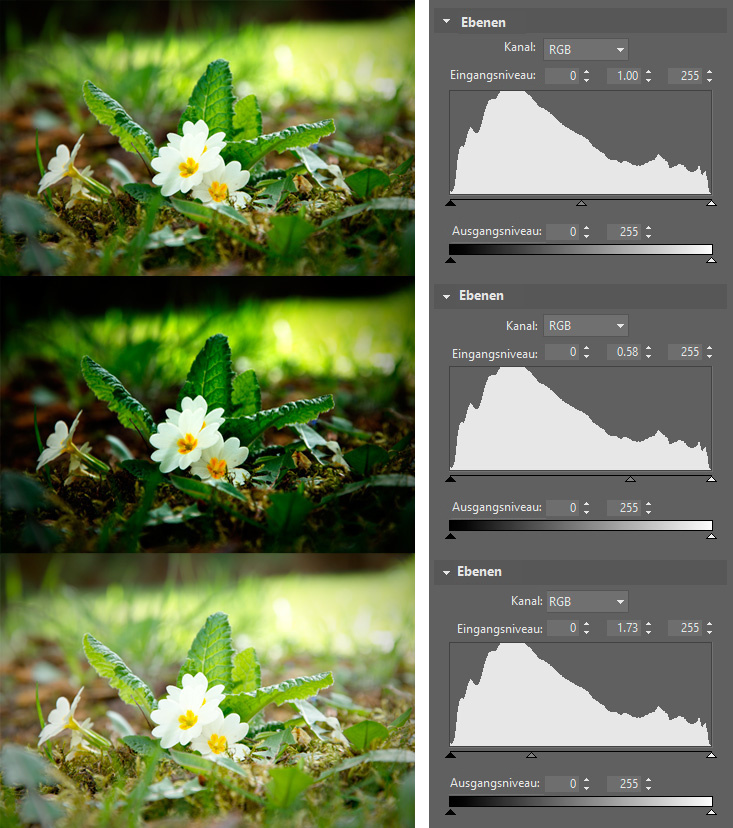Click the stepper arrows next to gamma 1.00
The image size is (733, 828).
click(649, 76)
